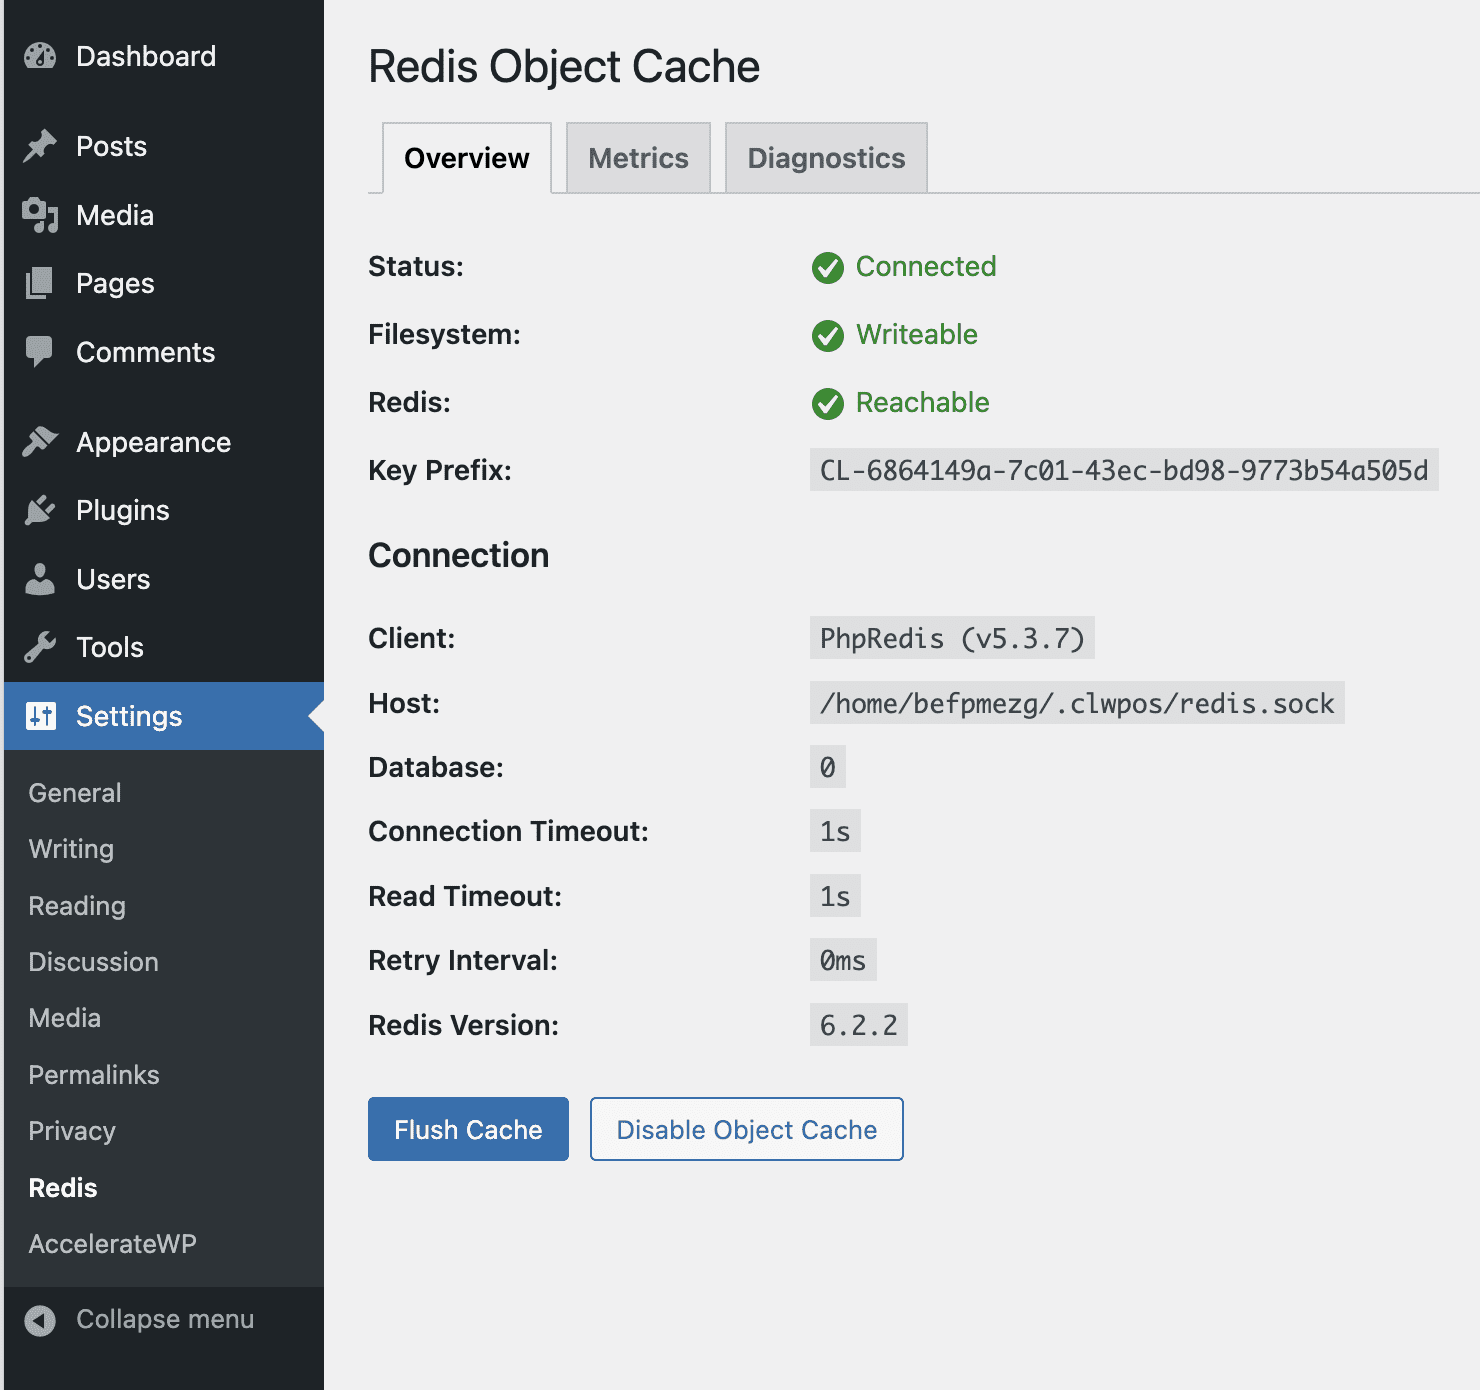Open Writing settings submenu link
Viewport: 1480px width, 1390px height.
tap(71, 849)
